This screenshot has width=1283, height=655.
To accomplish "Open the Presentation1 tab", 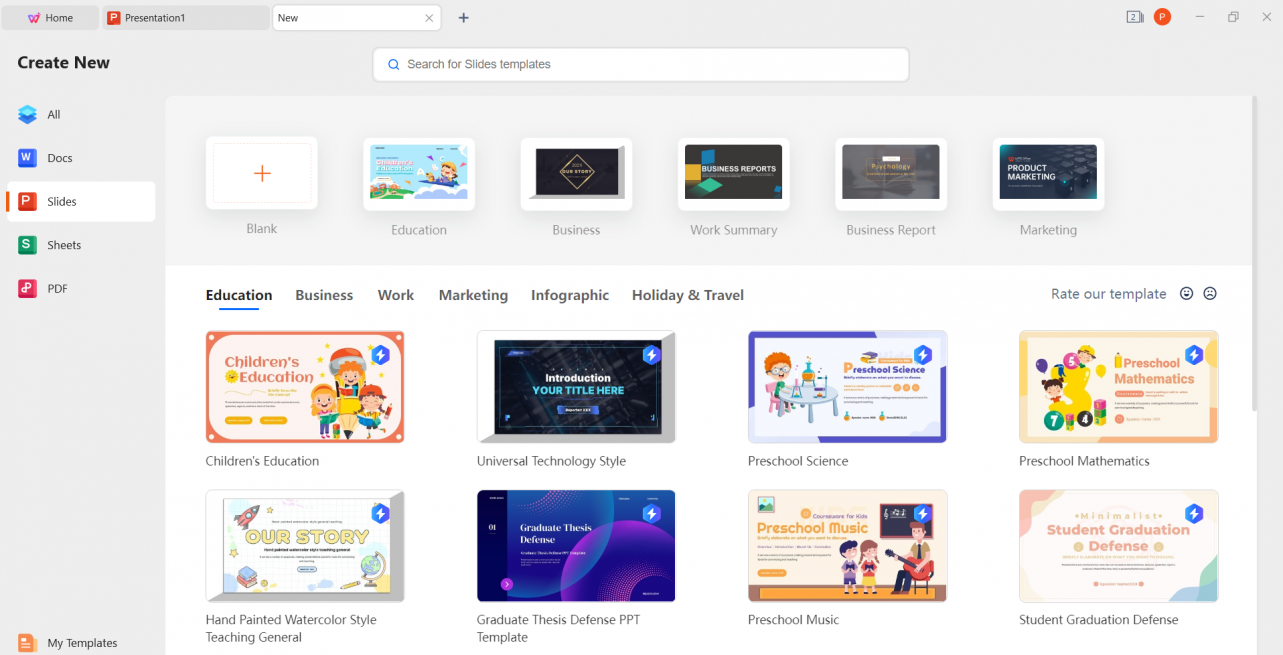I will 185,17.
